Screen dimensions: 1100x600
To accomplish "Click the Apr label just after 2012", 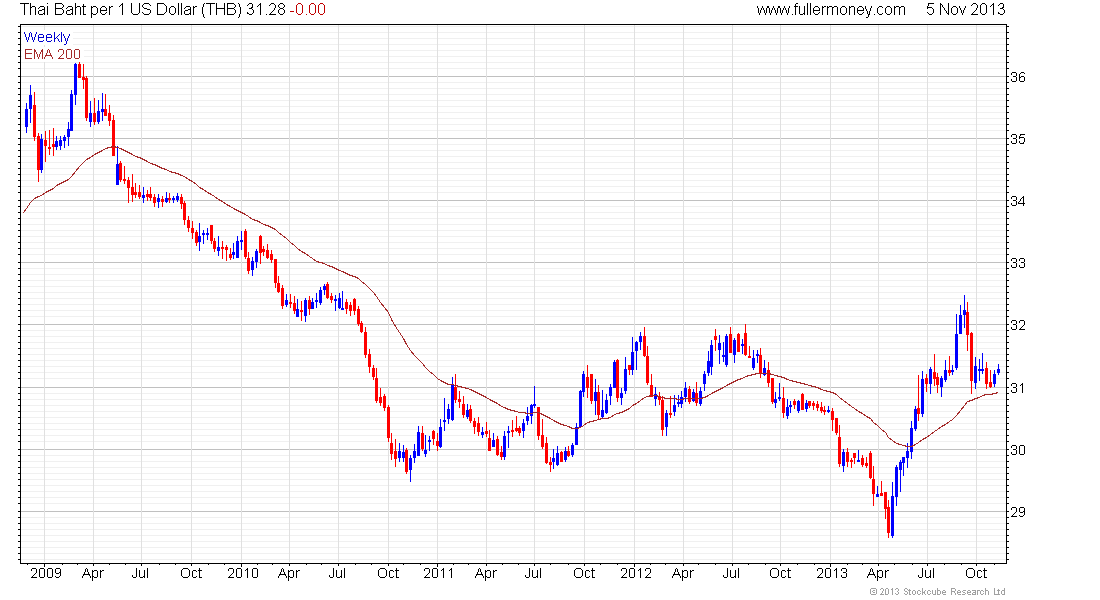I will click(683, 574).
